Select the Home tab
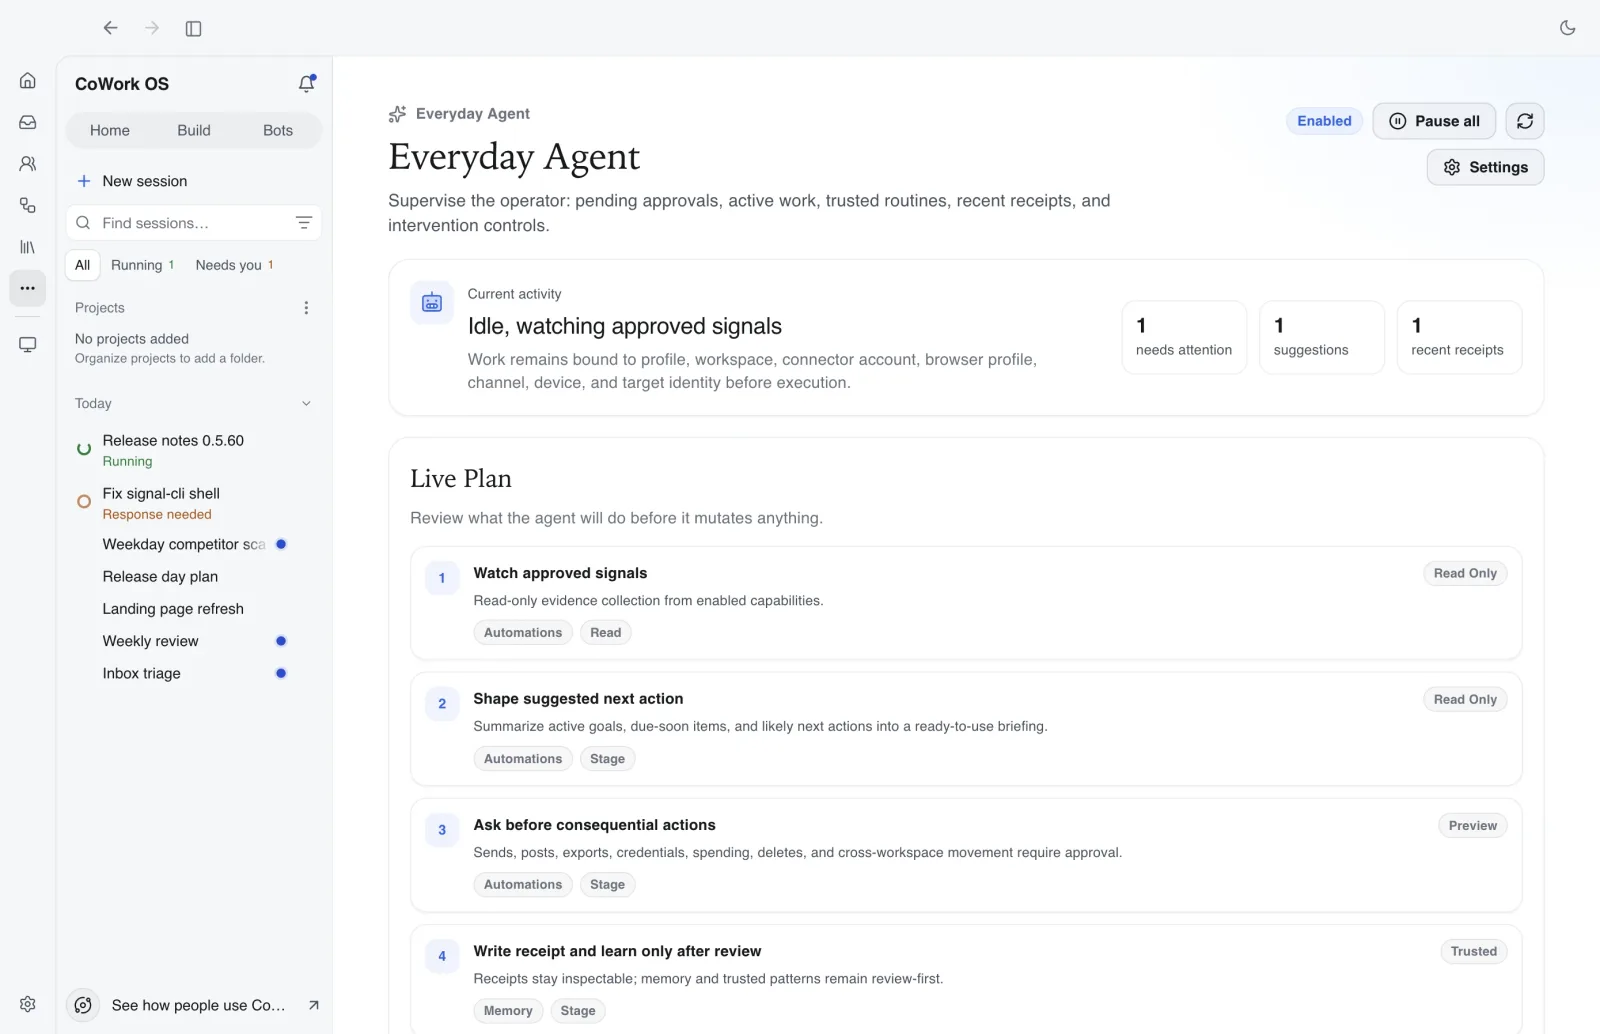The width and height of the screenshot is (1600, 1034). click(x=110, y=130)
